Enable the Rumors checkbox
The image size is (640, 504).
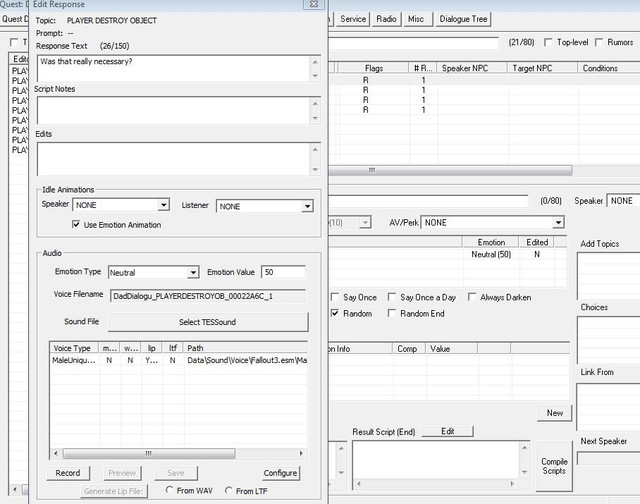(x=599, y=42)
